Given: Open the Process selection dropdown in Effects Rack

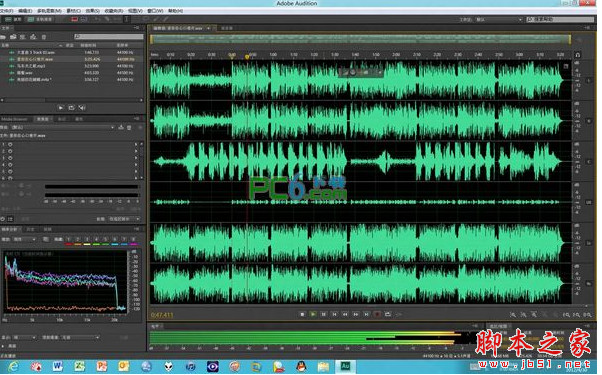Looking at the screenshot, I should [124, 220].
